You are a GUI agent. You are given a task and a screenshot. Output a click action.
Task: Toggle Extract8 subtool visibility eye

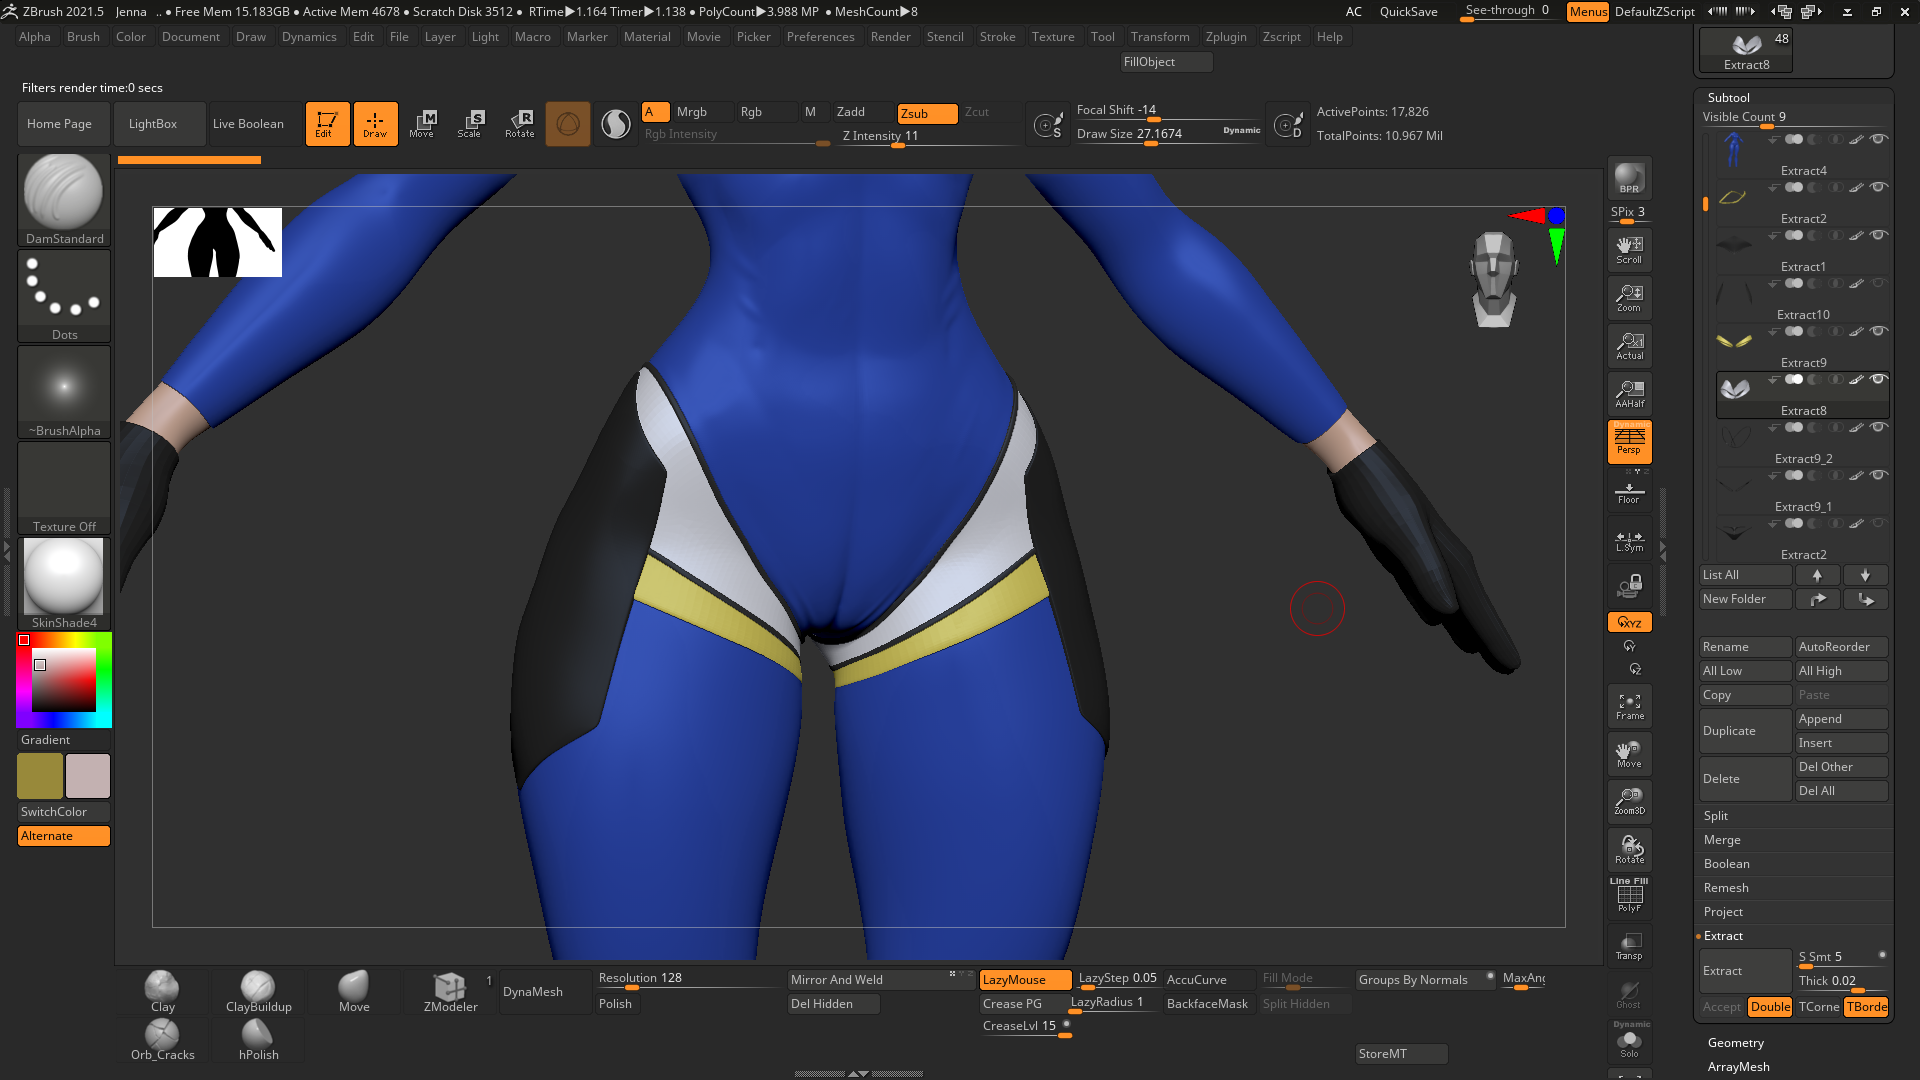pos(1879,379)
